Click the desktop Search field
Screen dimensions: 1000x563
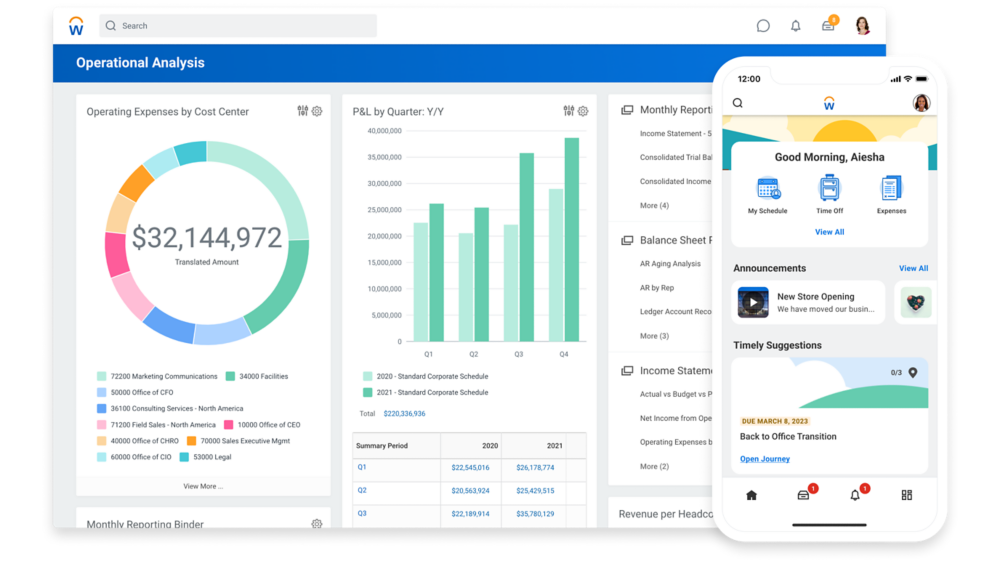pyautogui.click(x=238, y=26)
